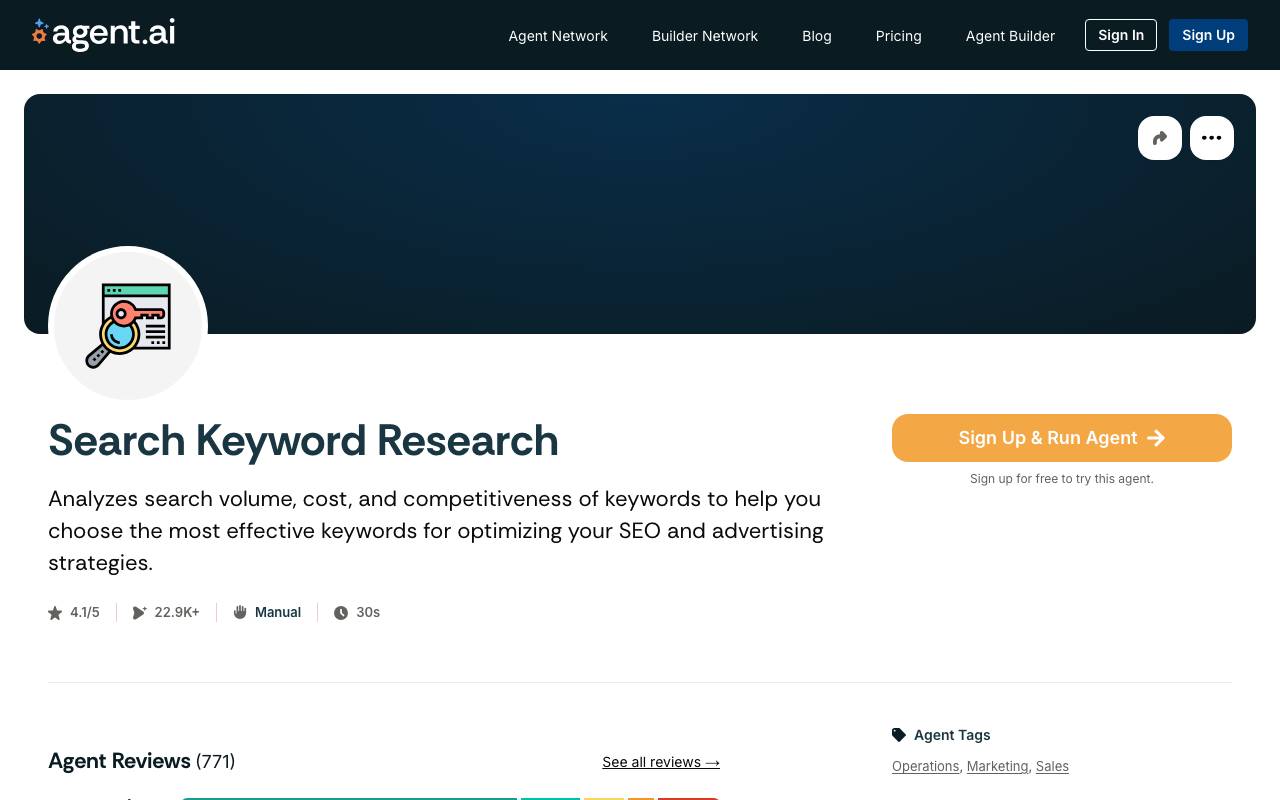The image size is (1280, 800).
Task: Click the Manual trigger label
Action: (278, 612)
